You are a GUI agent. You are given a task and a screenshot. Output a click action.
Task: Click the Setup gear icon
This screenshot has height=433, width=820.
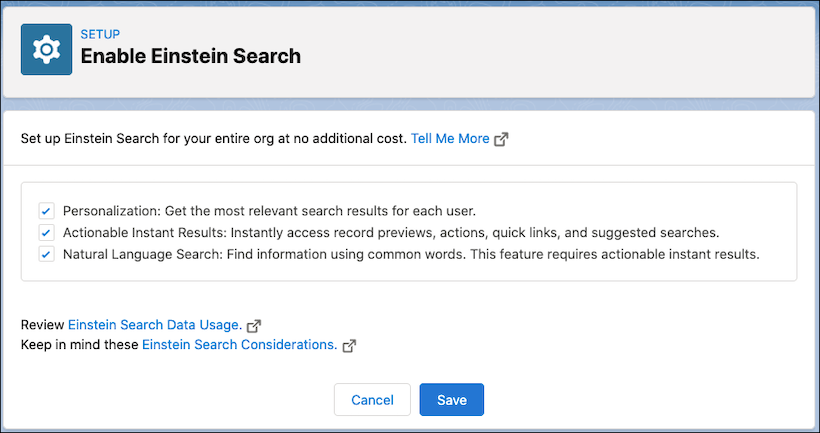pos(47,49)
